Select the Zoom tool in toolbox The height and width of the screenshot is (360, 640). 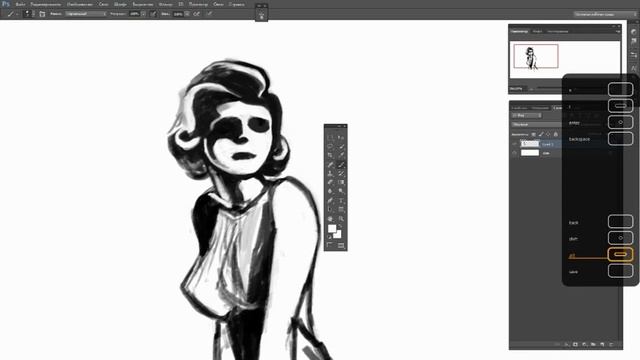pyautogui.click(x=341, y=219)
